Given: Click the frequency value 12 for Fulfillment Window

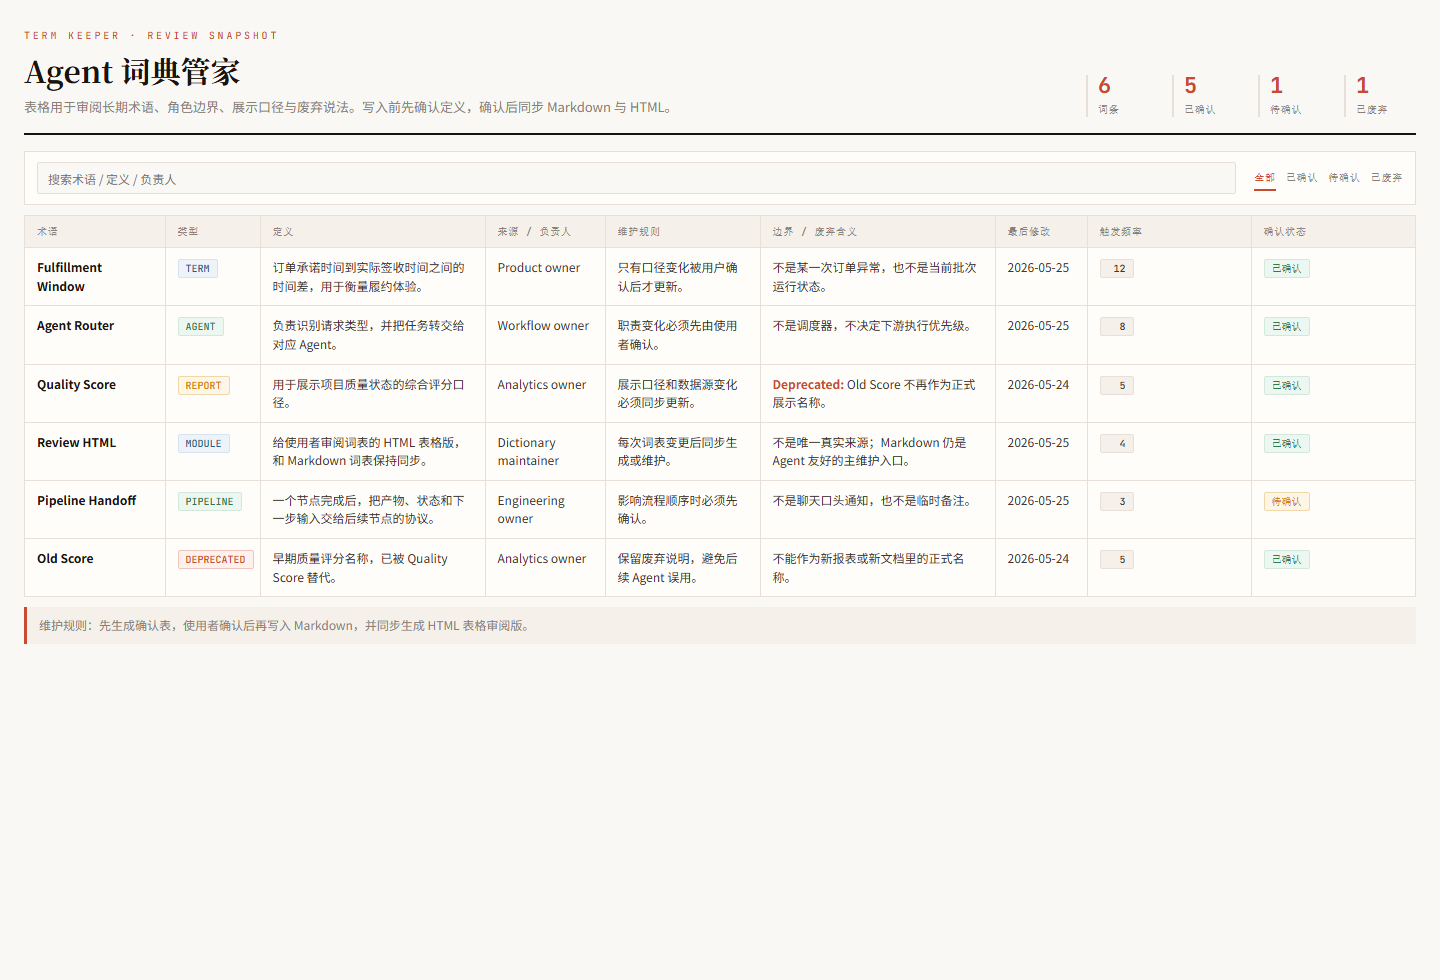Looking at the screenshot, I should [1117, 269].
